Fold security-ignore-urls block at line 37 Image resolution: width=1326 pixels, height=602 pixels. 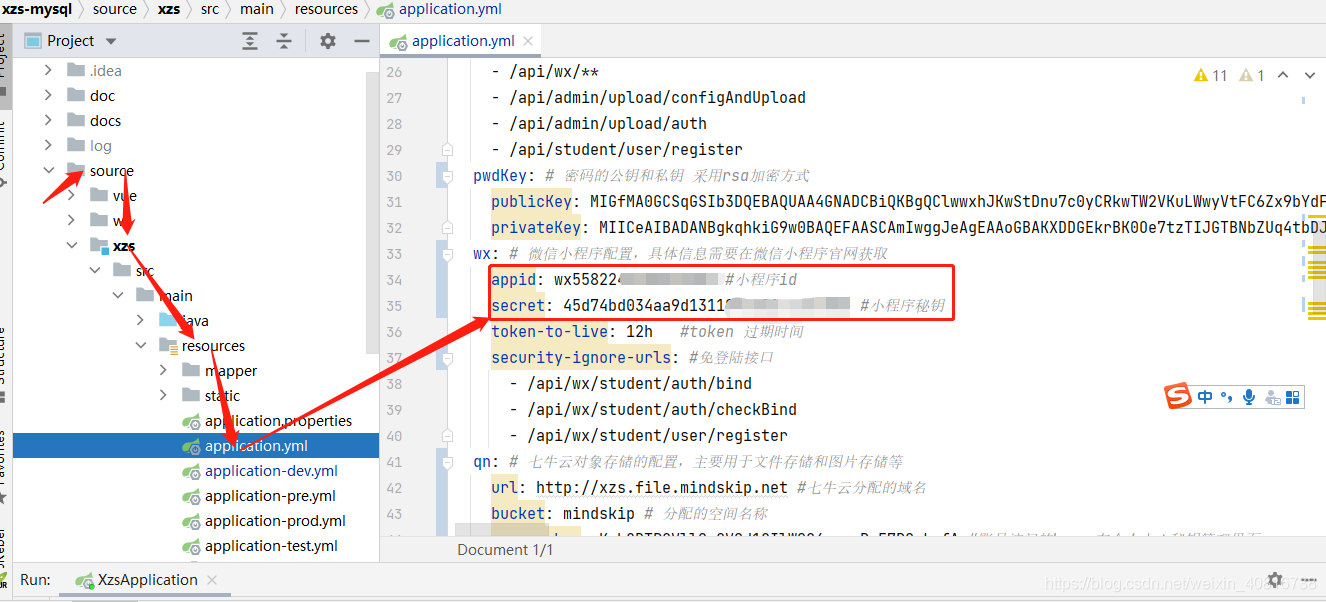(447, 358)
